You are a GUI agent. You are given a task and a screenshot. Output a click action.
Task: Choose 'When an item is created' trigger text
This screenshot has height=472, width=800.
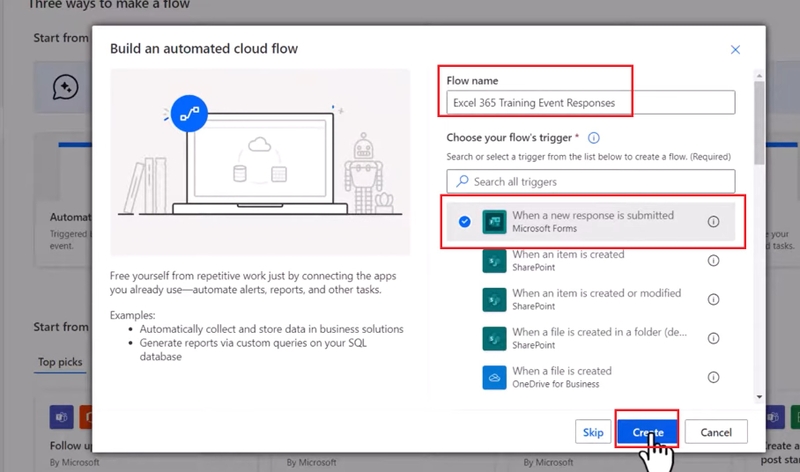click(568, 254)
